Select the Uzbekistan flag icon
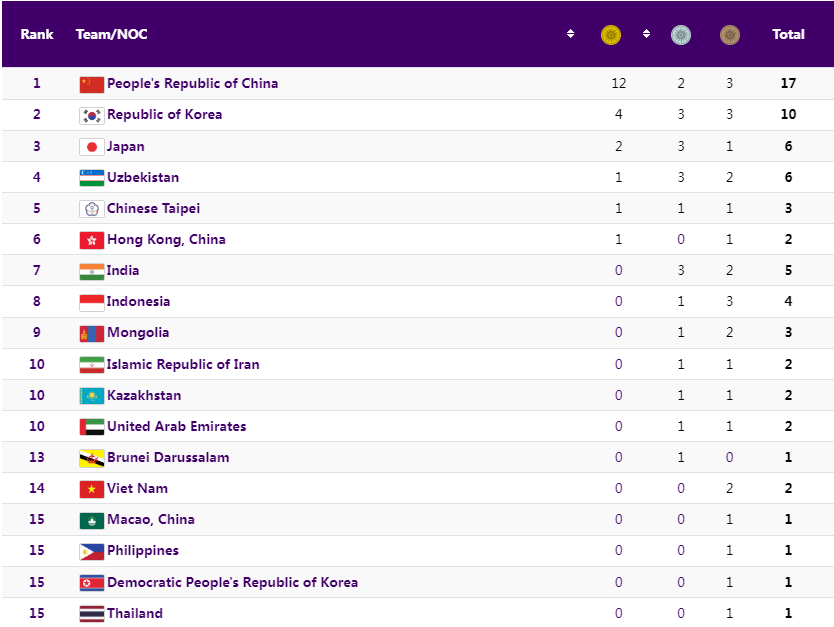Viewport: 834px width, 627px height. 91,178
